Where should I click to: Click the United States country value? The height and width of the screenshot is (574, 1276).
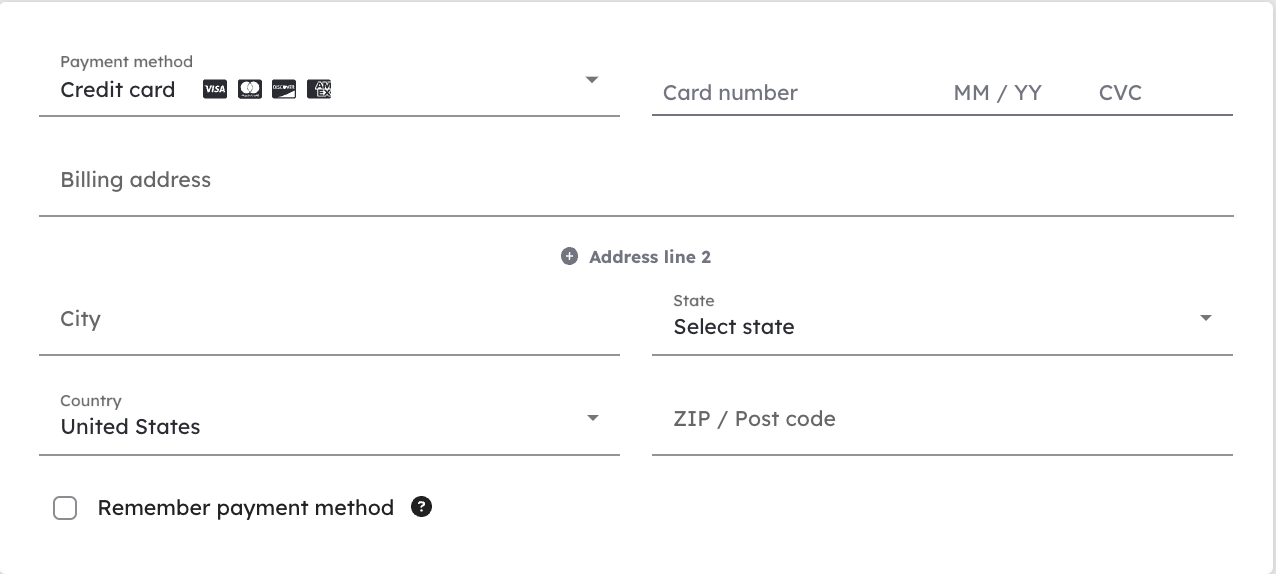click(131, 427)
